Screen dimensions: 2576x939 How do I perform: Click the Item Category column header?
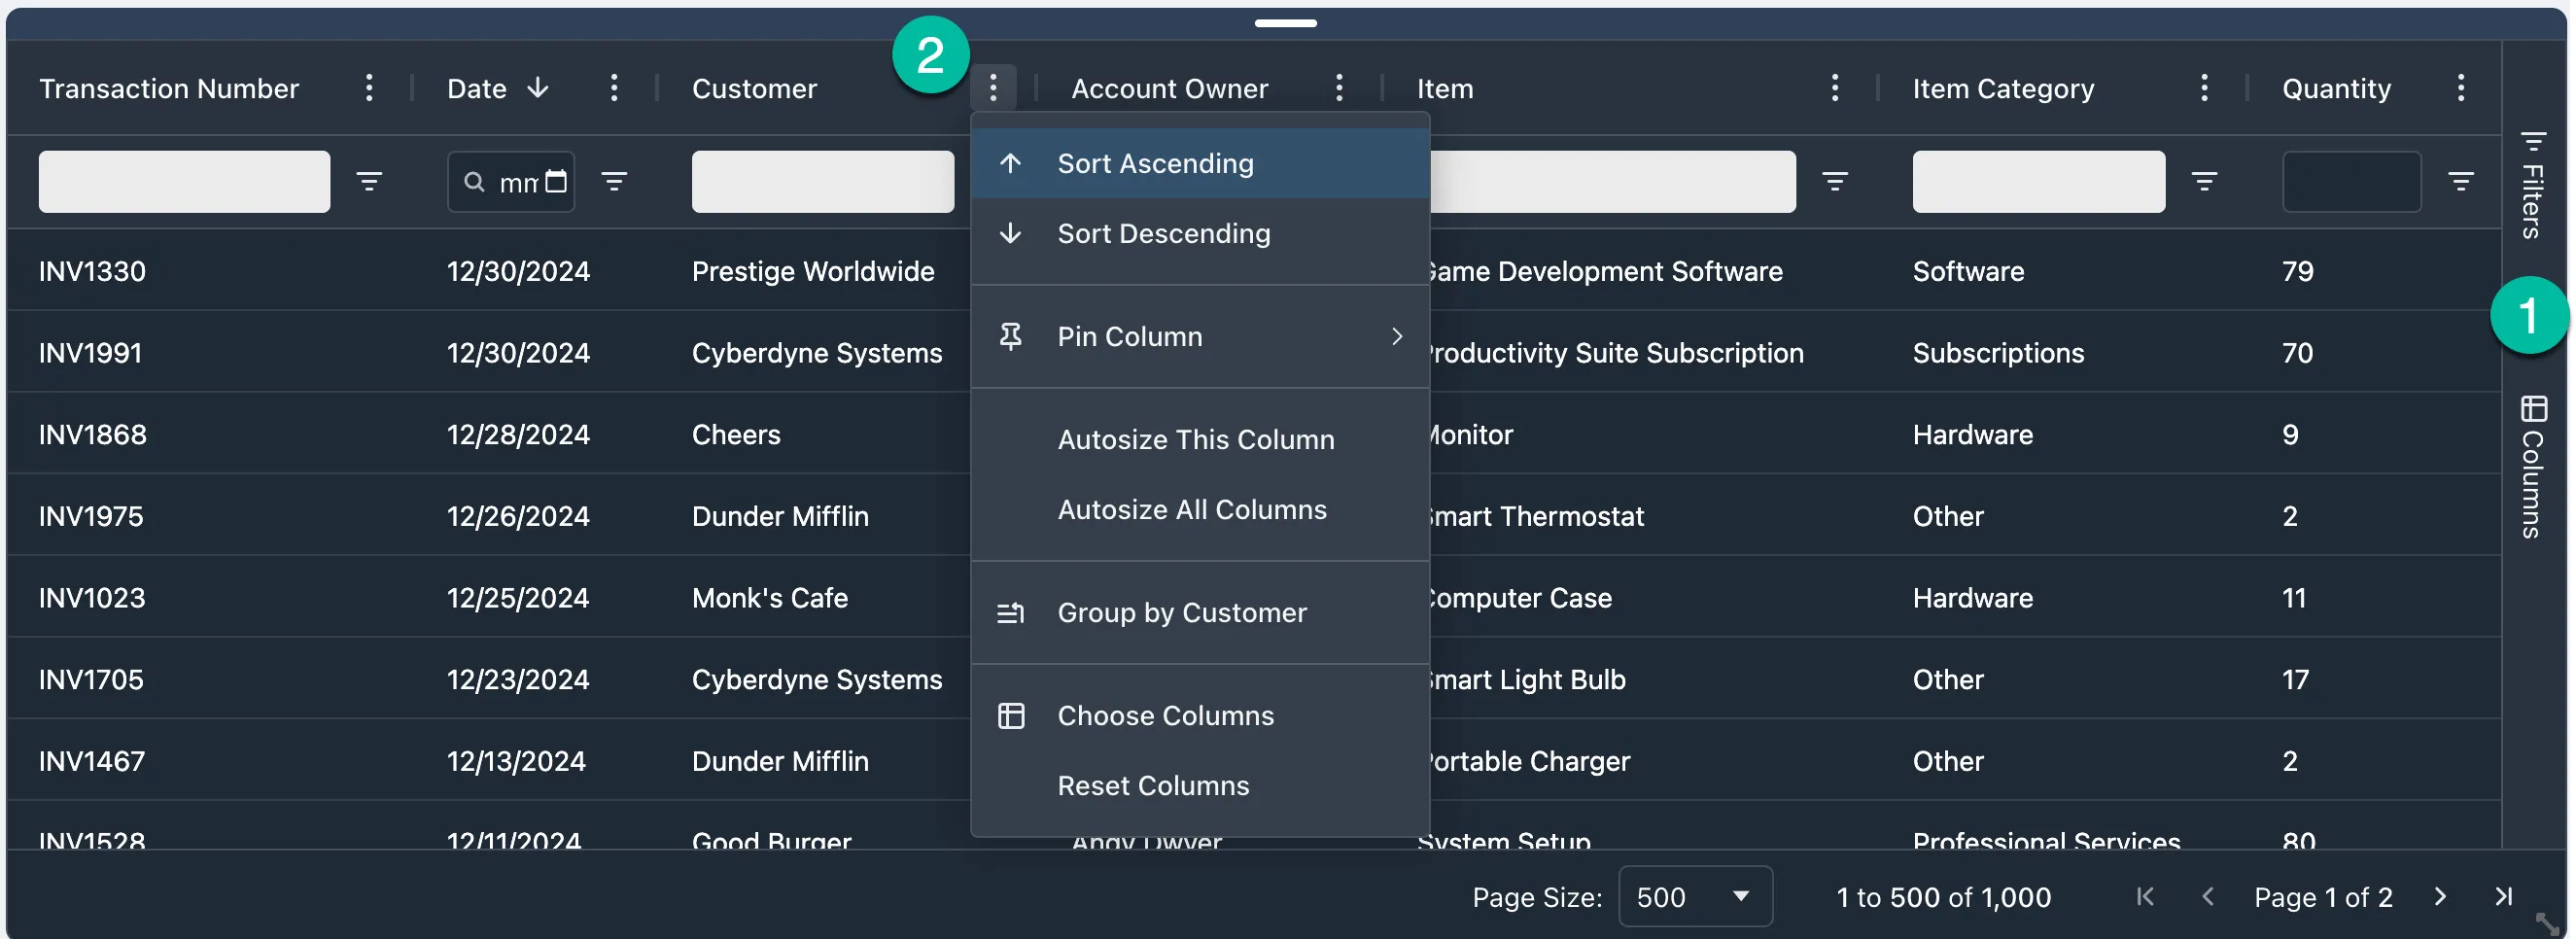pyautogui.click(x=2003, y=88)
